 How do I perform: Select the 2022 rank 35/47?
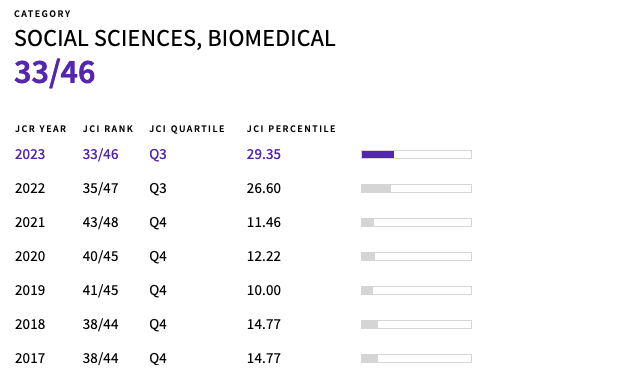click(101, 188)
